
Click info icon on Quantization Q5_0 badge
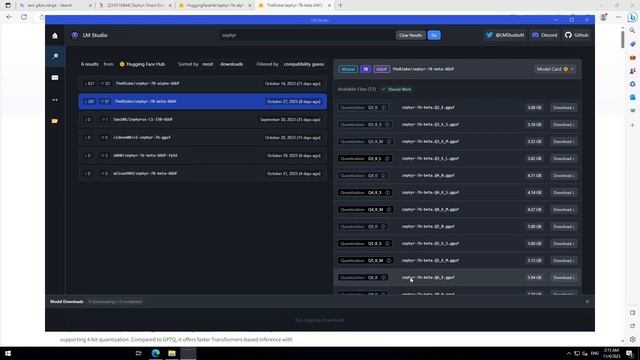383,227
